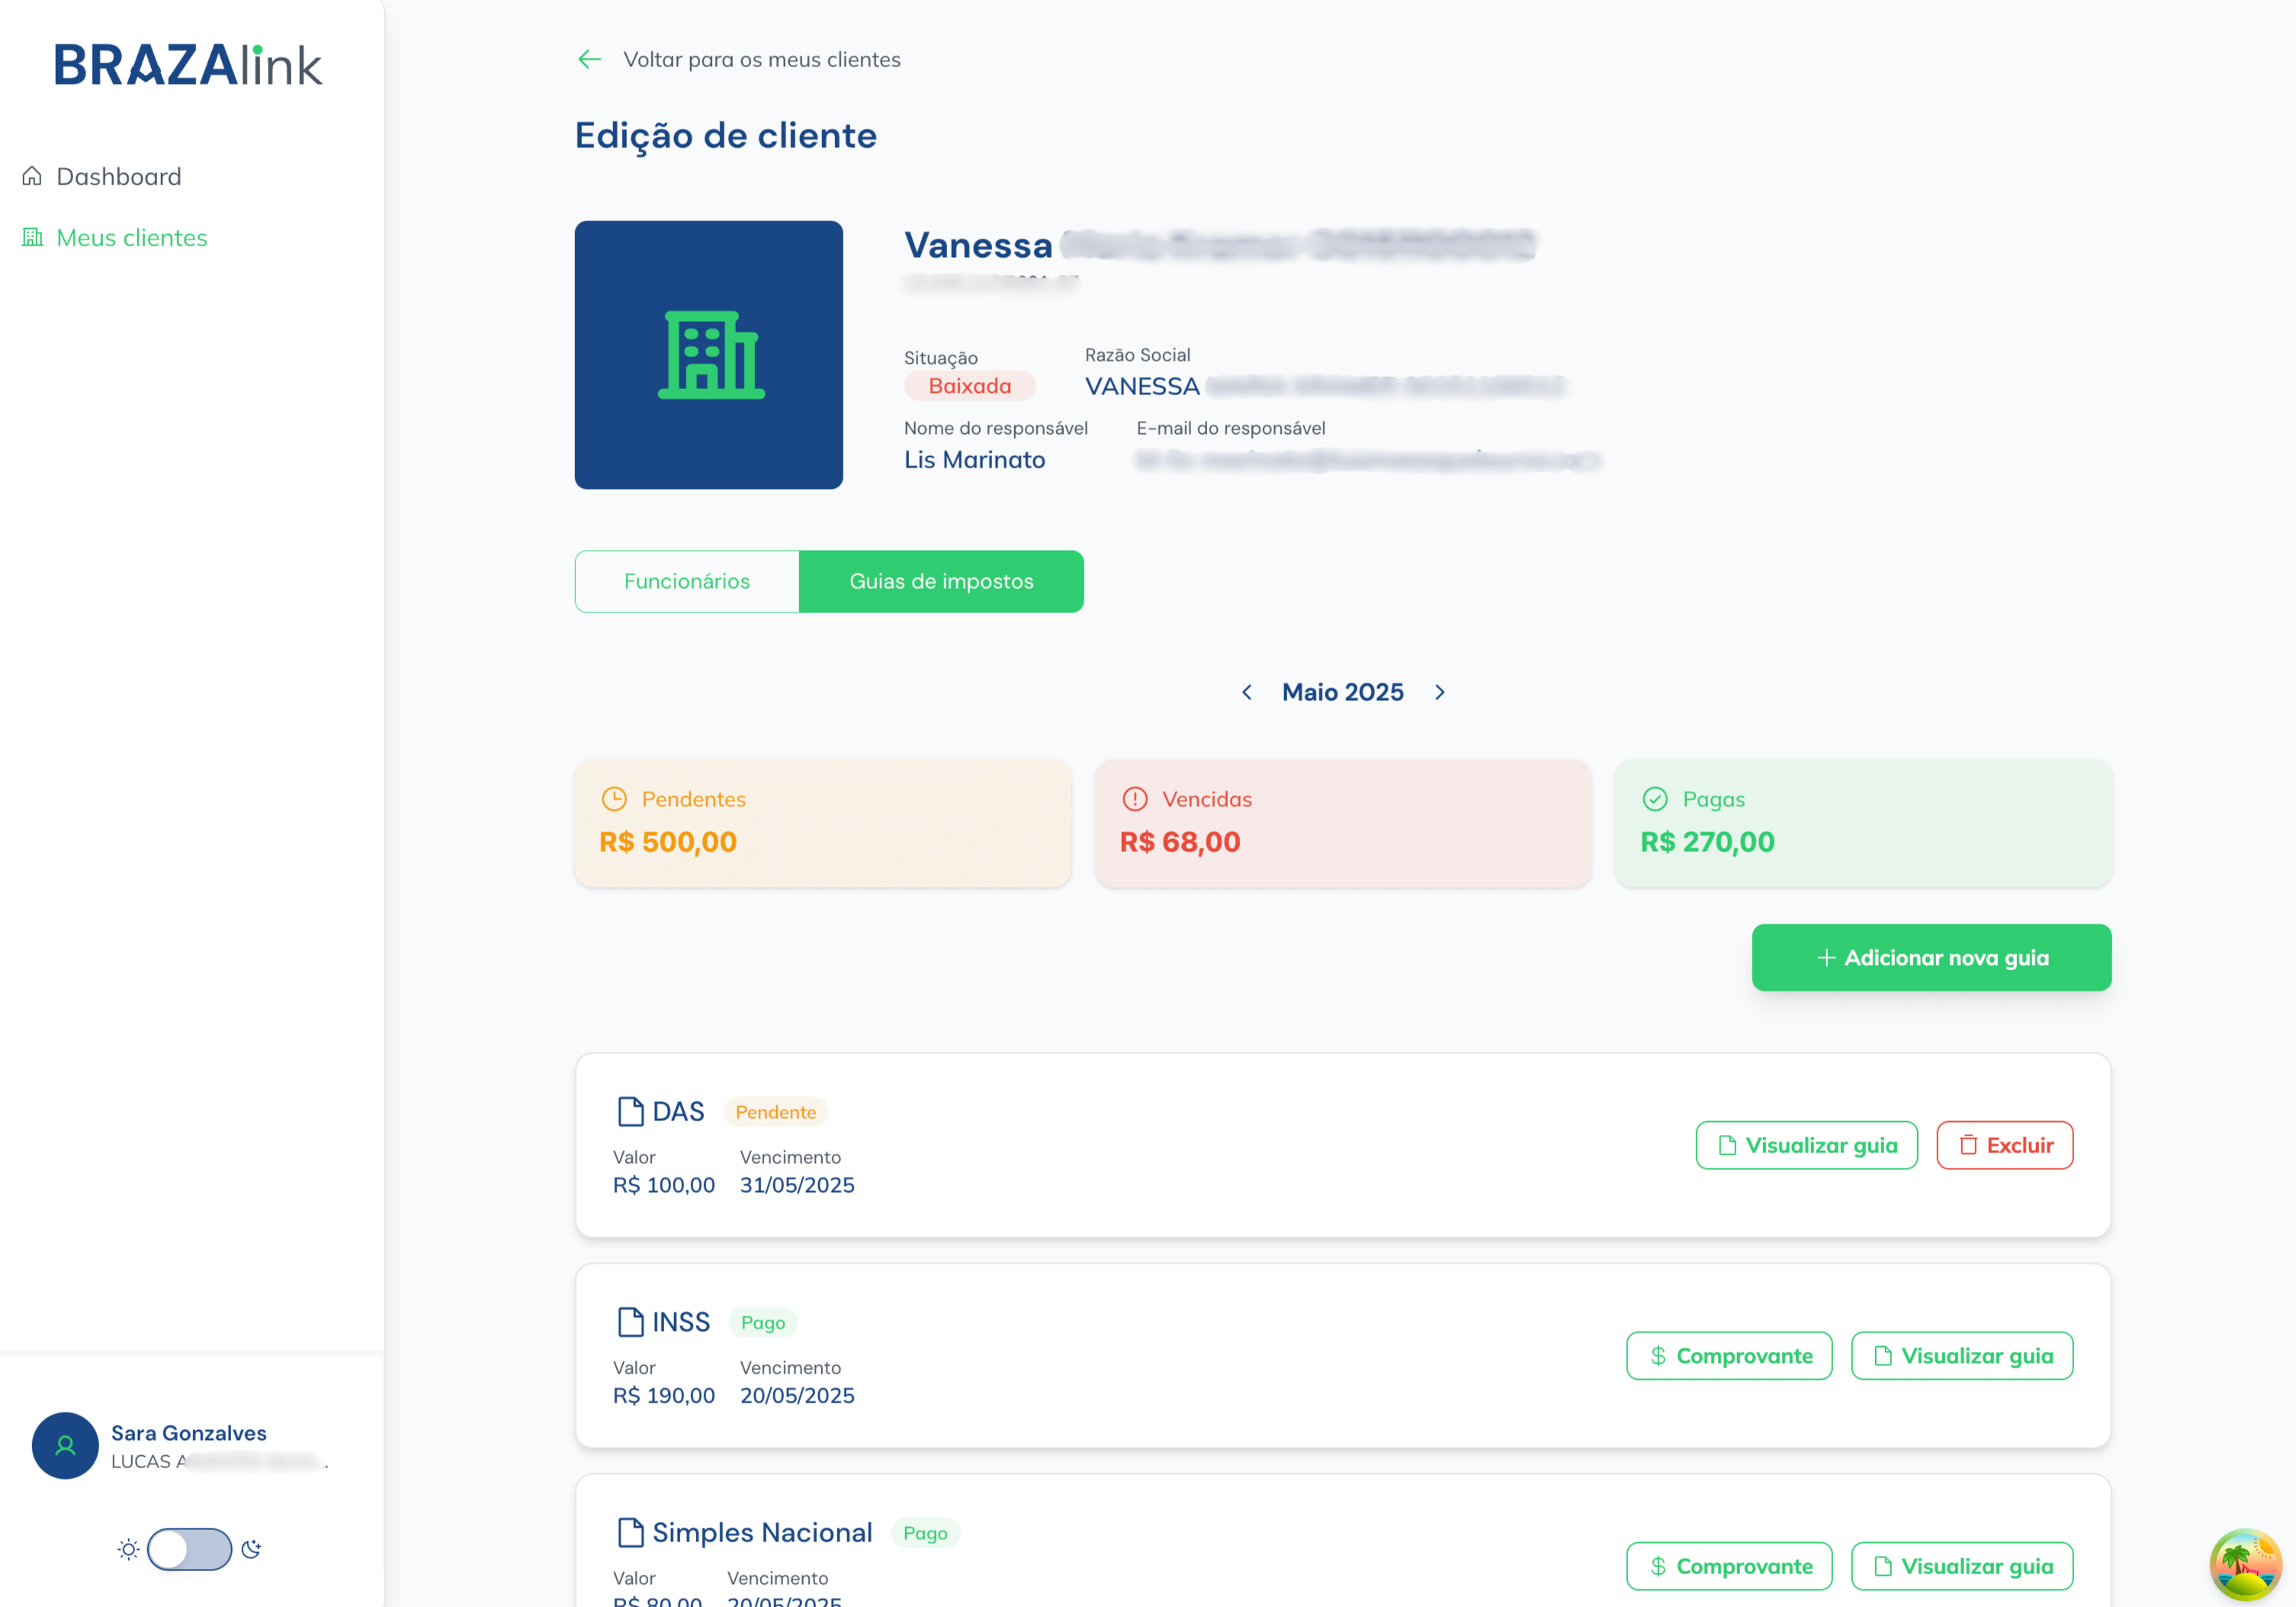Click Sara Gonzalves user avatar icon
The image size is (2296, 1607).
65,1445
